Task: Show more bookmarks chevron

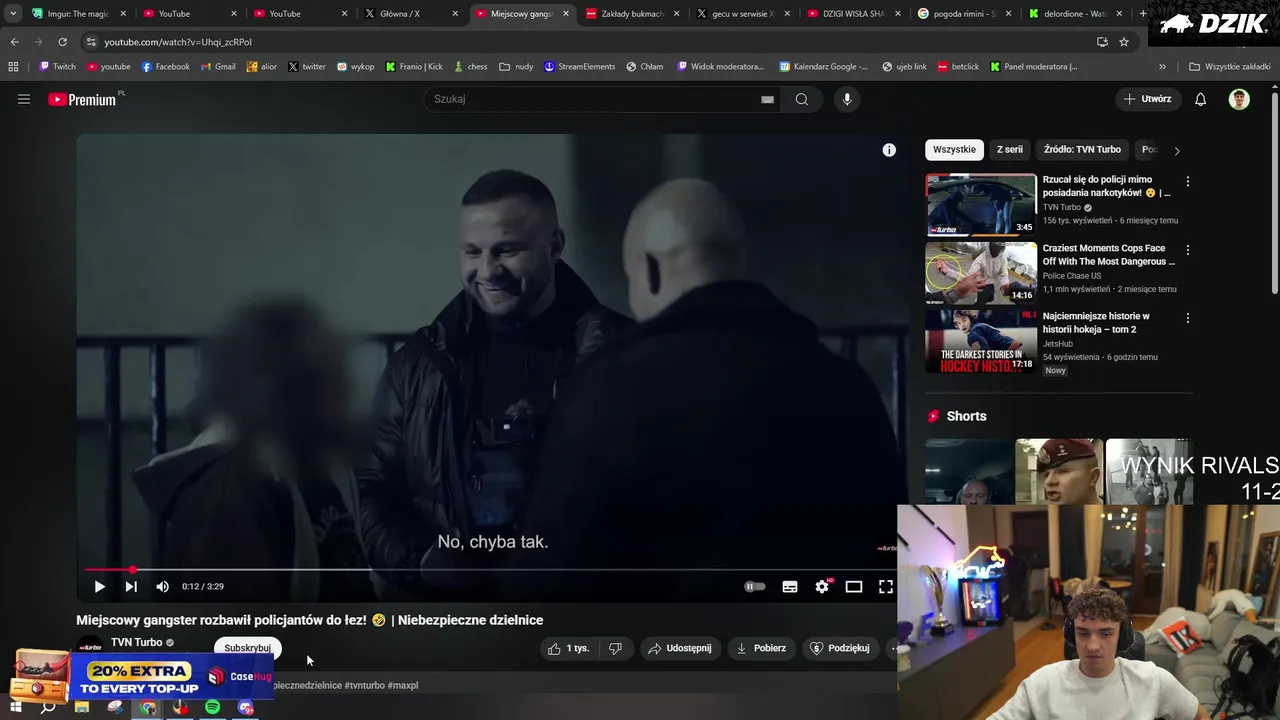Action: 1162,67
